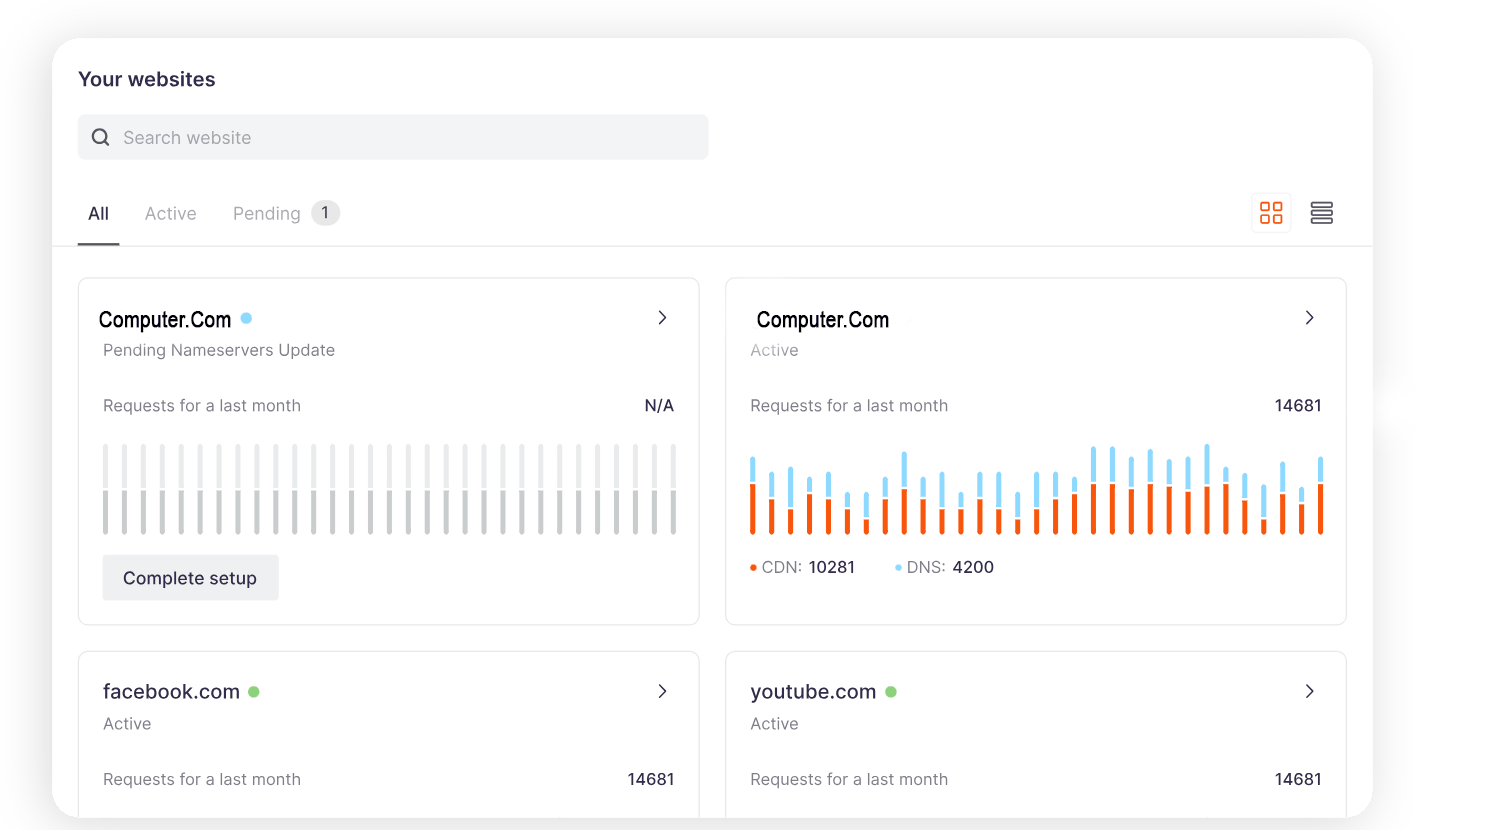Click green status dot next to youtube.com
This screenshot has height=830, width=1504.
pyautogui.click(x=891, y=692)
